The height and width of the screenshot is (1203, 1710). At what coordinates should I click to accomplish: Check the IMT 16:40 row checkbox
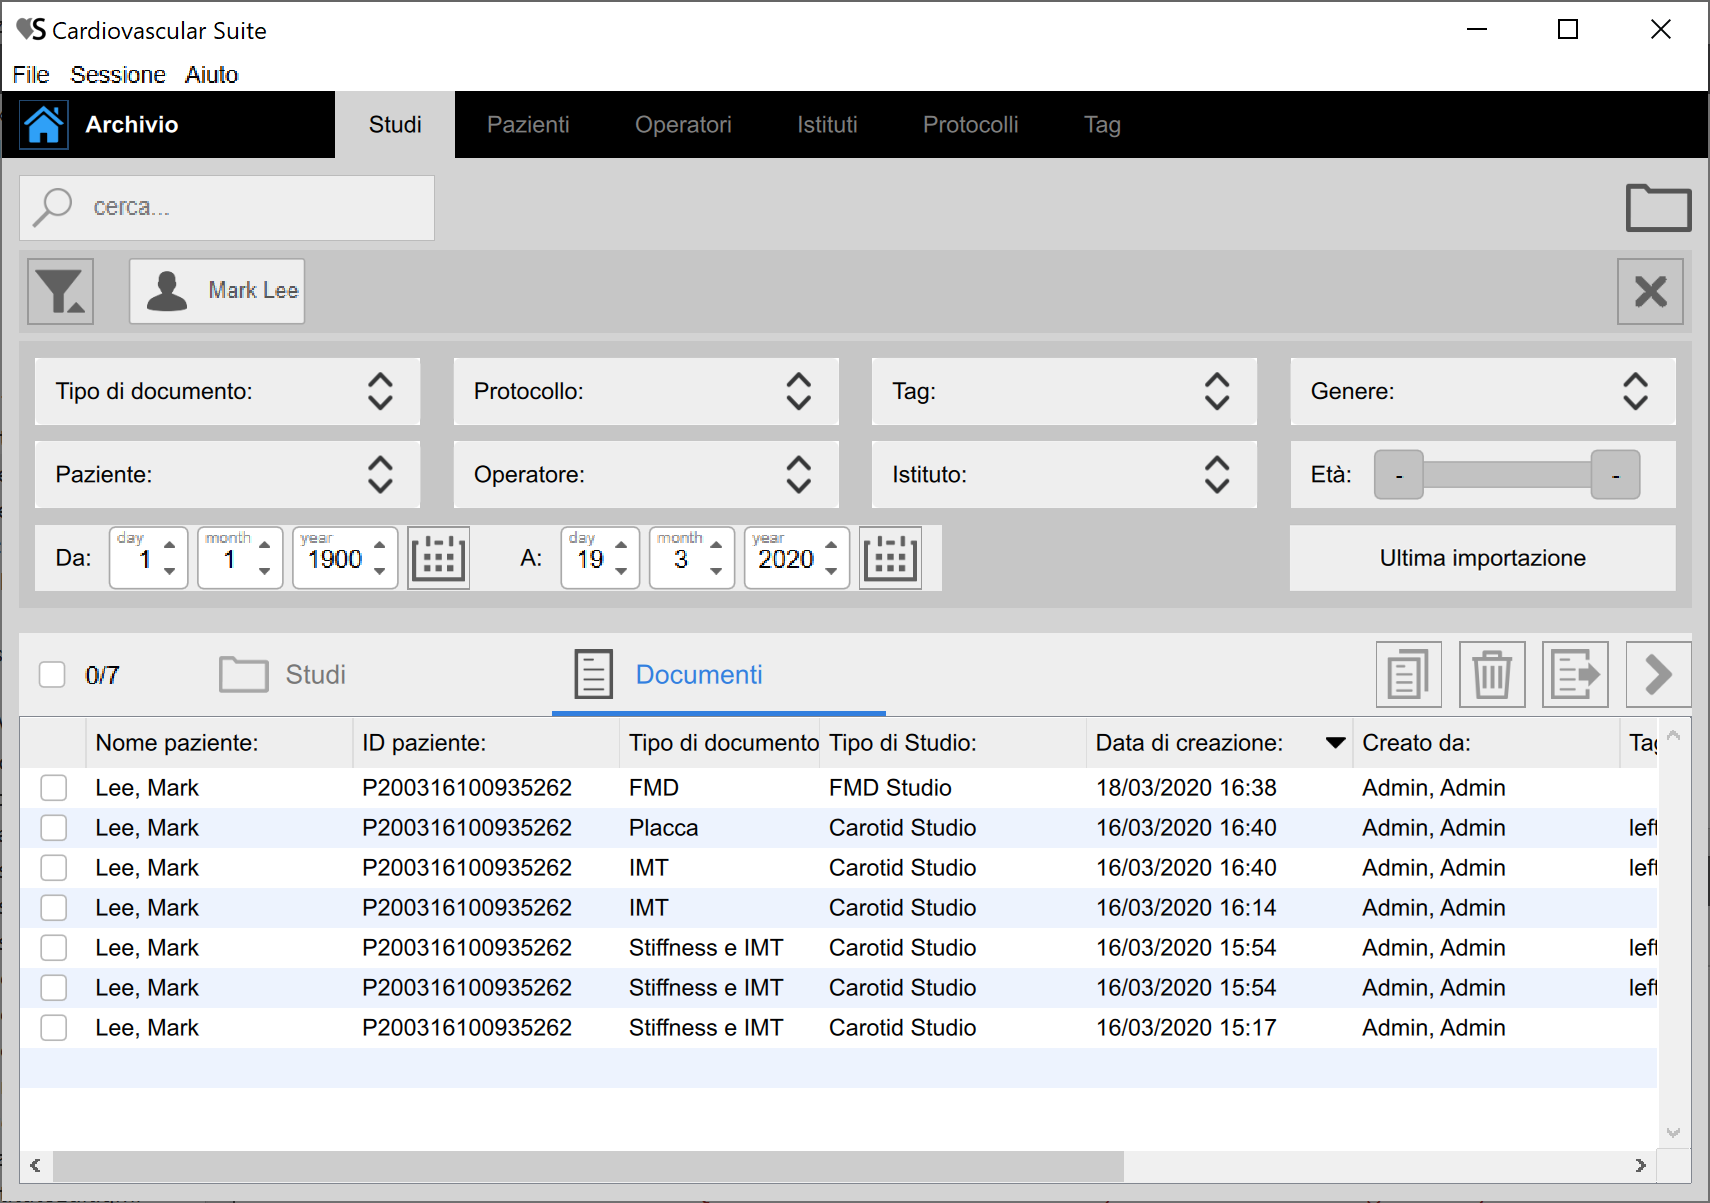point(54,868)
